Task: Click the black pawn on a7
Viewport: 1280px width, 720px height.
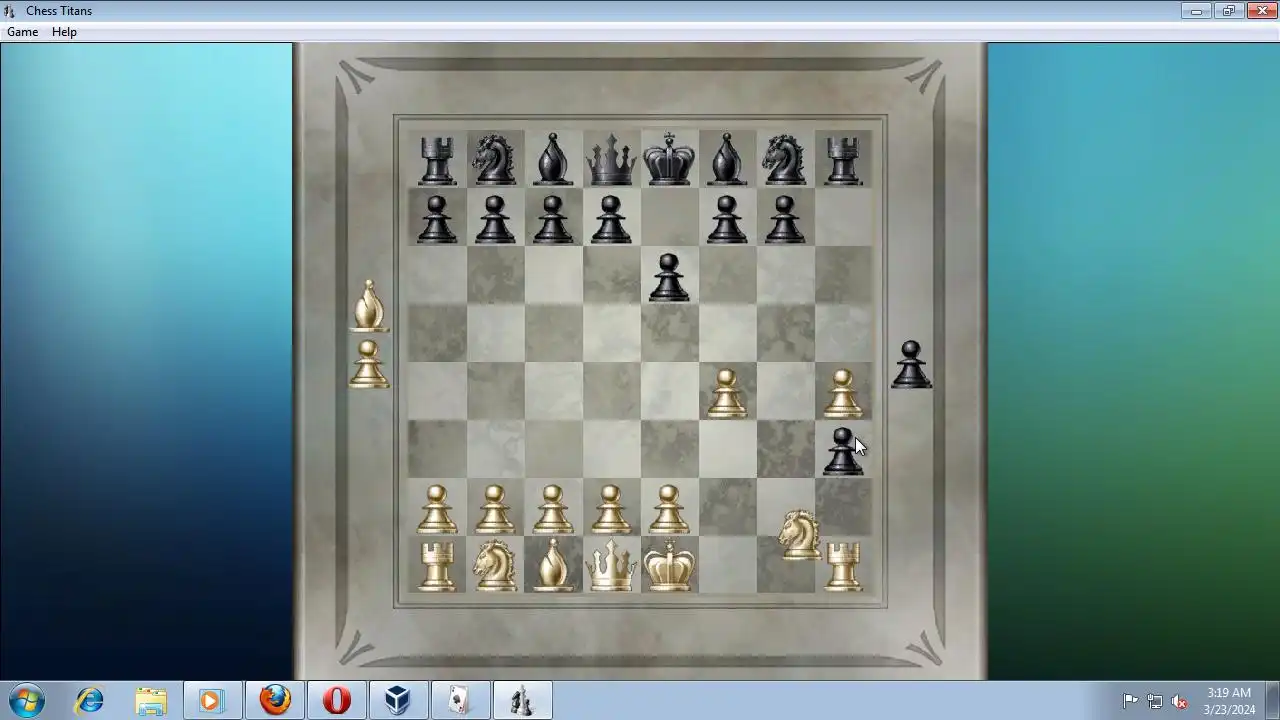Action: pyautogui.click(x=437, y=219)
